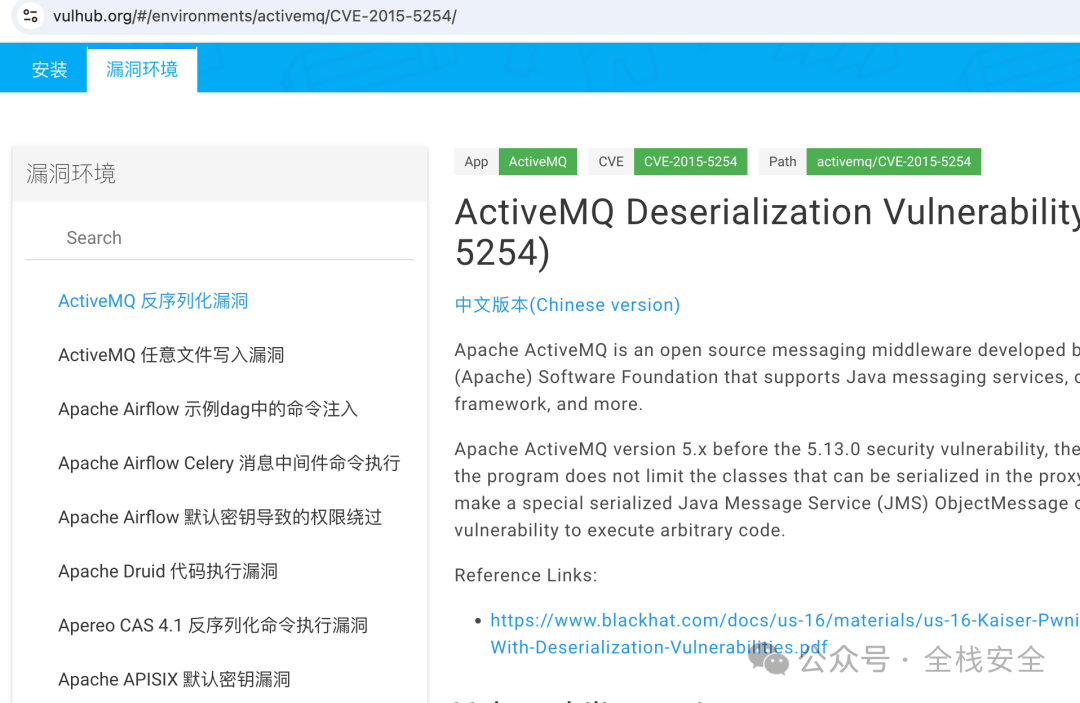Click the gray Path label
This screenshot has width=1080, height=703.
click(782, 162)
